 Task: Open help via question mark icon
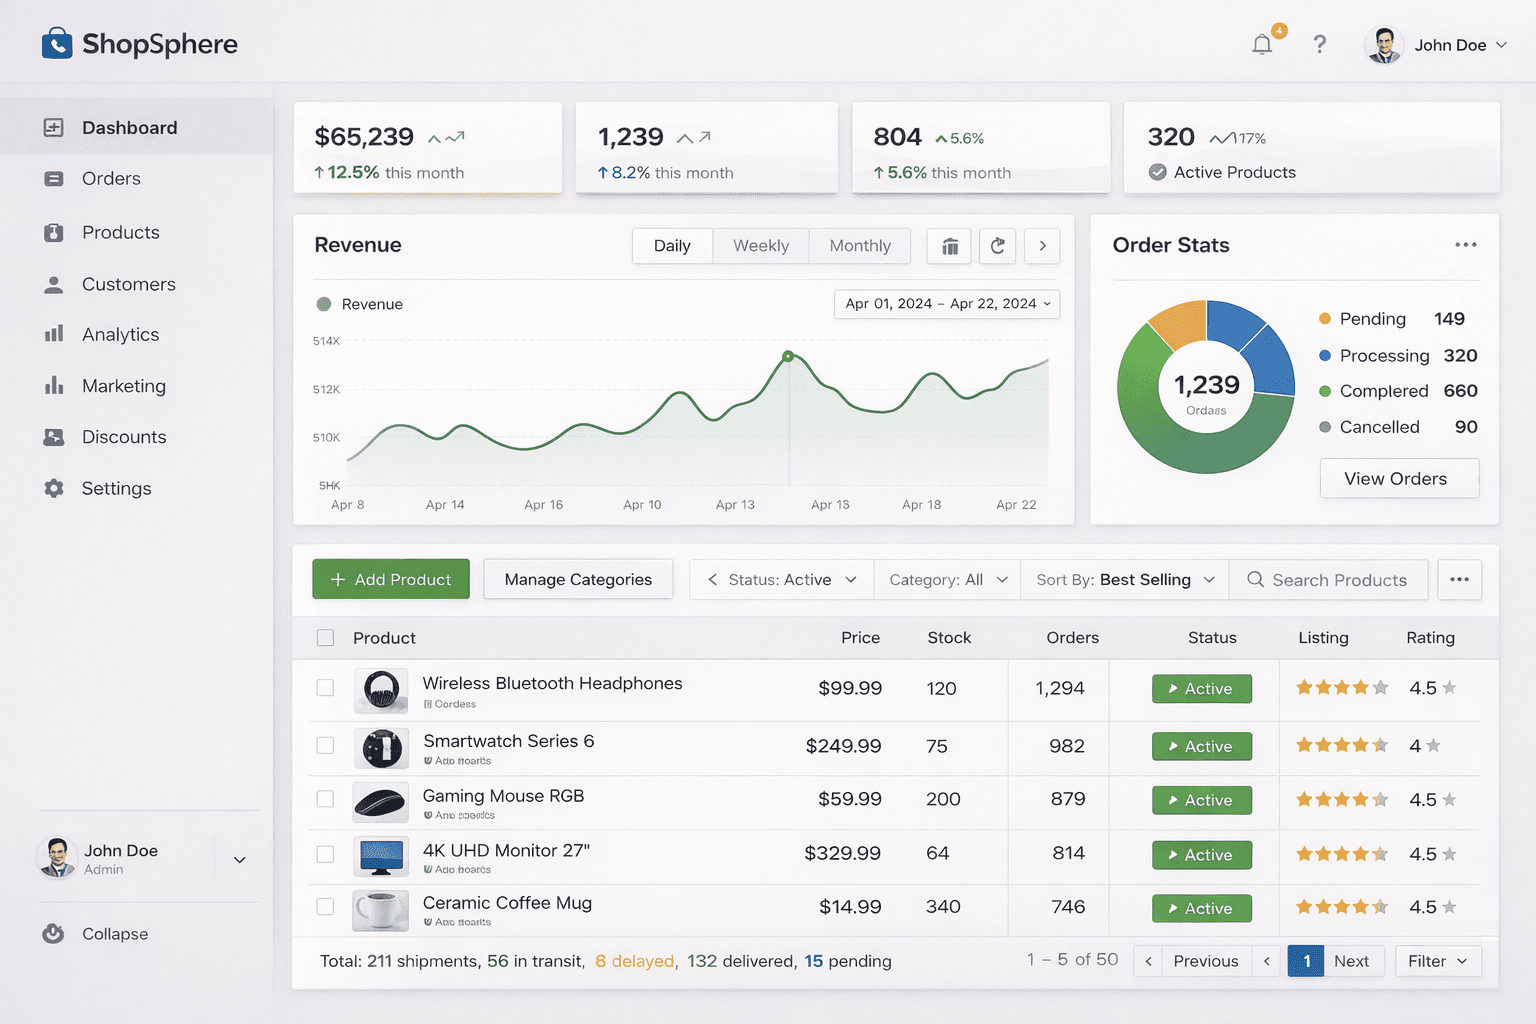[1320, 45]
